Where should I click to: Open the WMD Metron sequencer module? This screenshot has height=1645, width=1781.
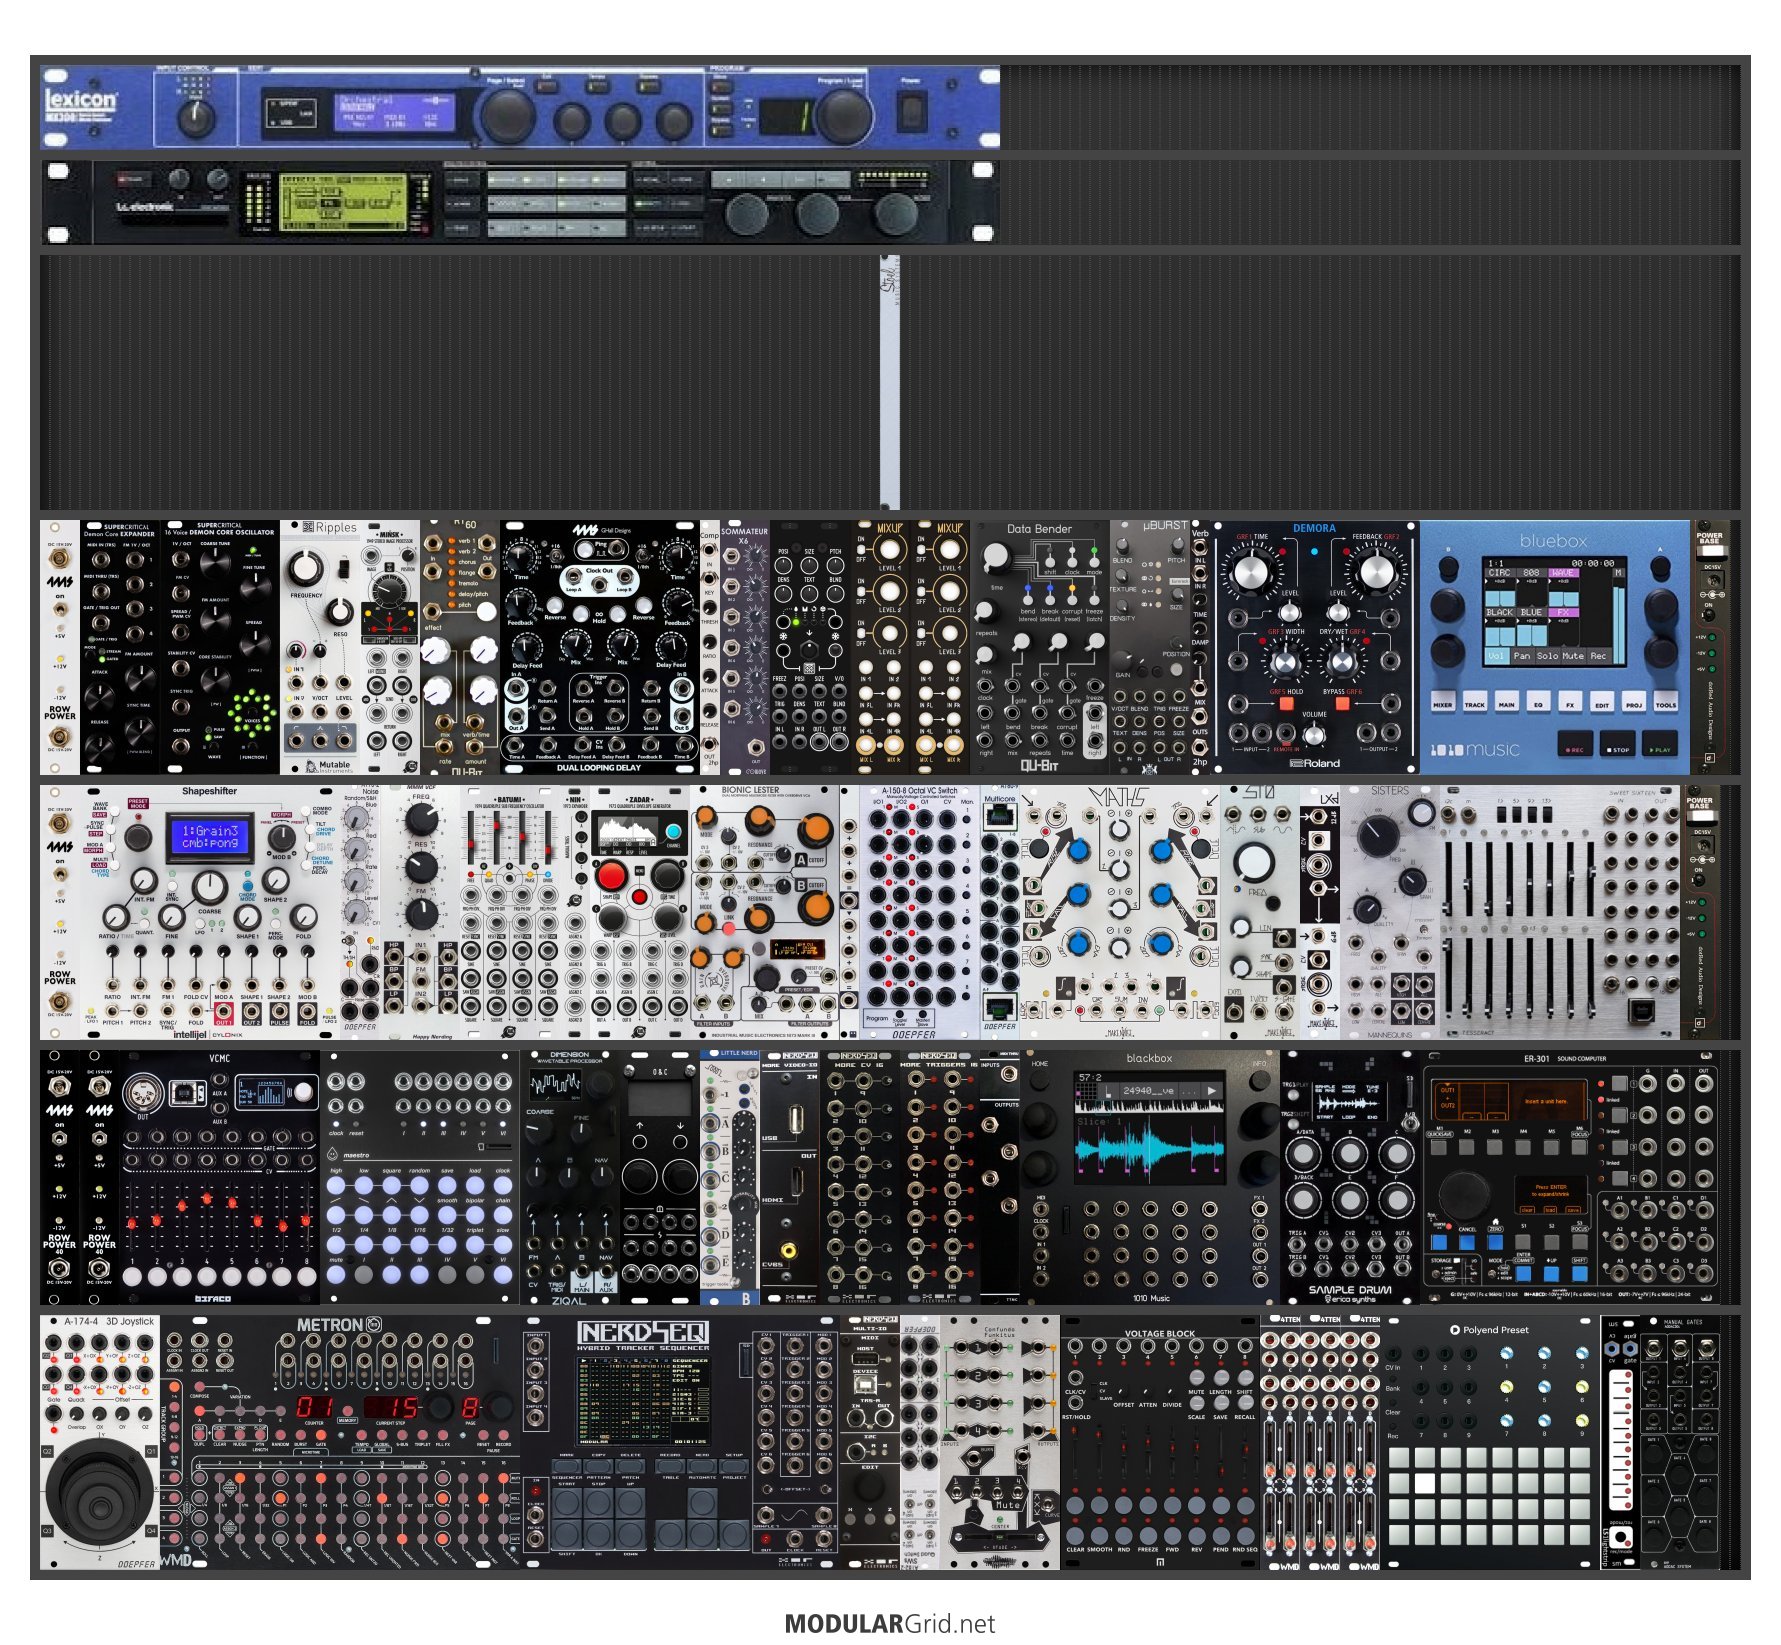(x=340, y=1442)
